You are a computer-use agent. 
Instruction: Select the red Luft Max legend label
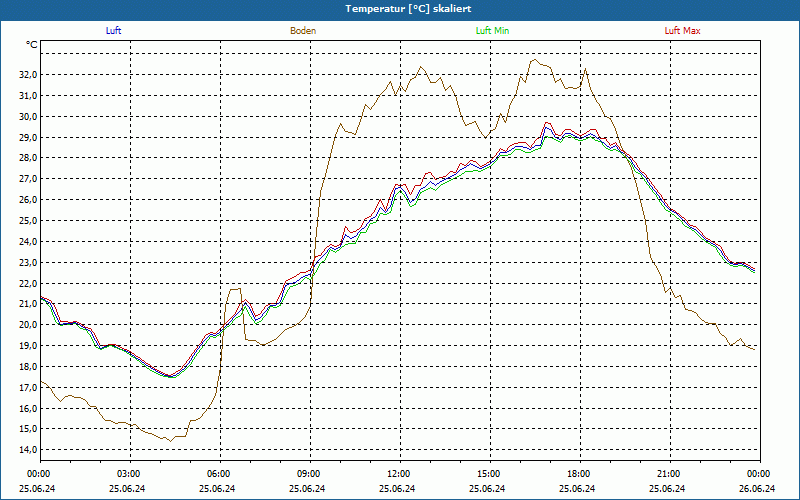pos(682,31)
